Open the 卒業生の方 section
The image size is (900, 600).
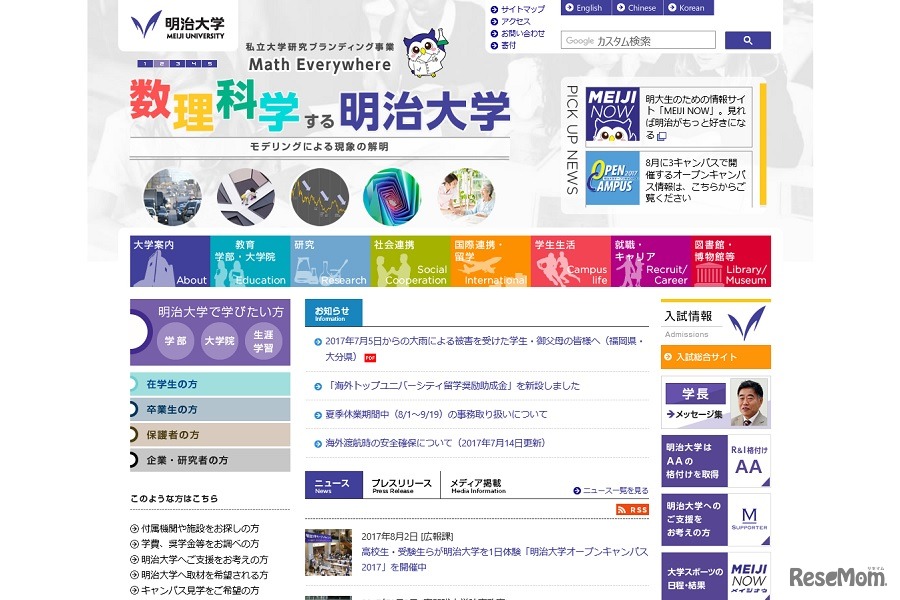tap(210, 409)
